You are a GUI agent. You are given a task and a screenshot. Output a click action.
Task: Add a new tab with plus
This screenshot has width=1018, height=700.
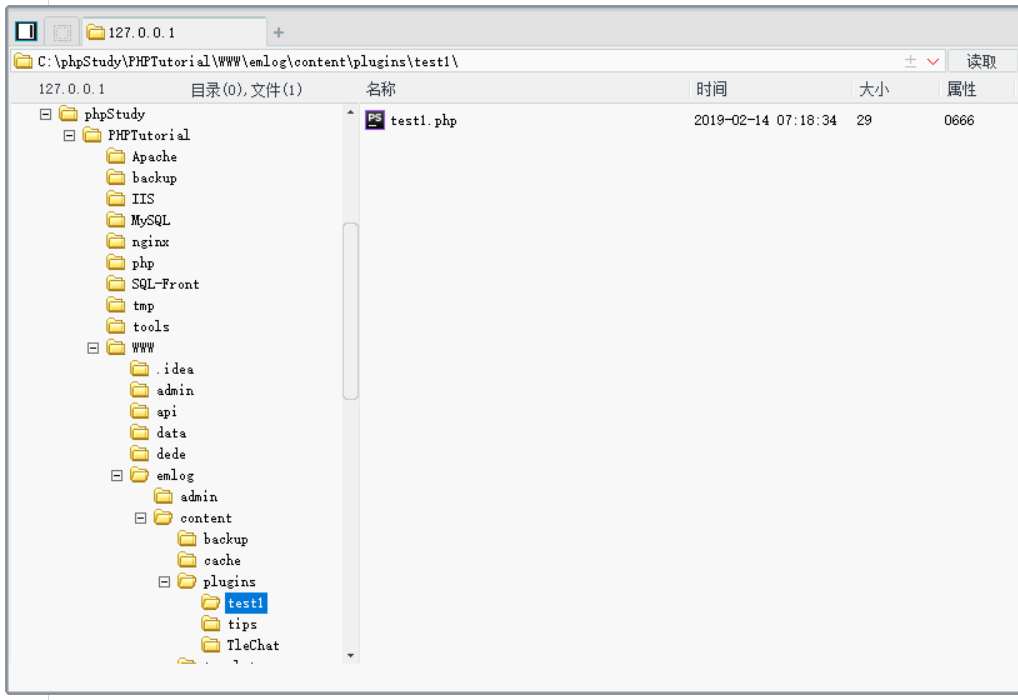tap(279, 32)
